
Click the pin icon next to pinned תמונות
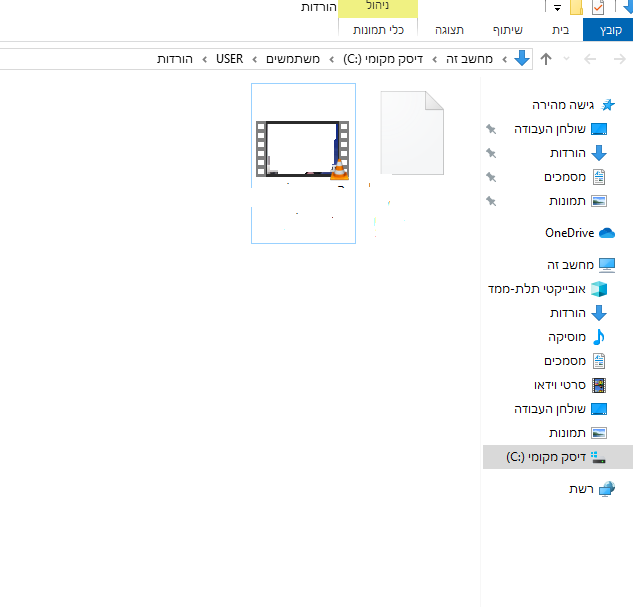(x=491, y=201)
